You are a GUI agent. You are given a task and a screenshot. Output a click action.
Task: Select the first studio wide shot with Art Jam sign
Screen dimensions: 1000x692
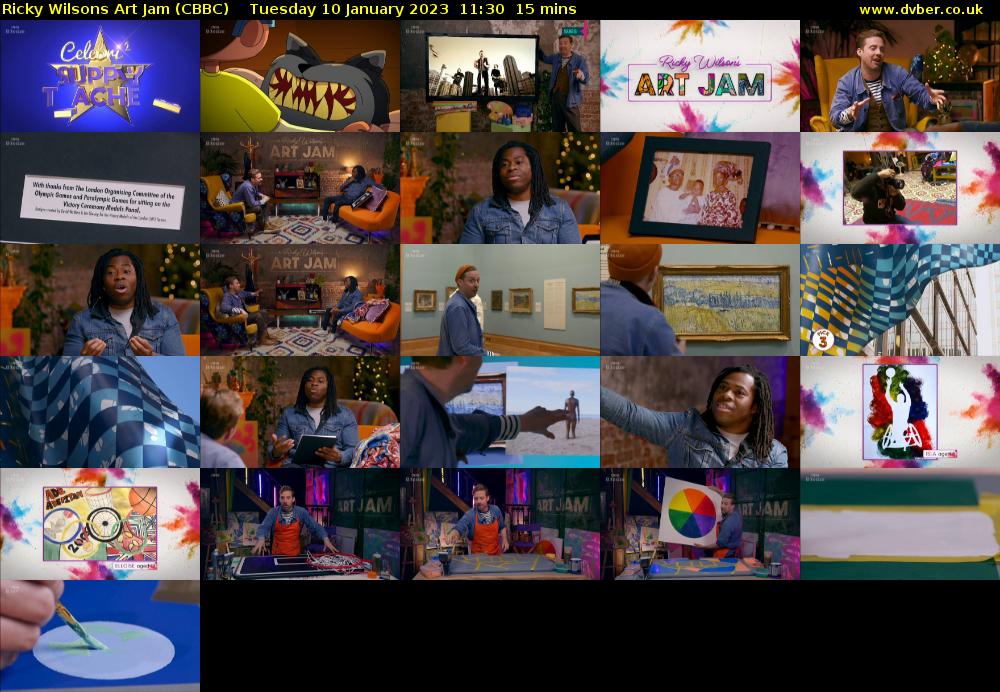tap(300, 188)
